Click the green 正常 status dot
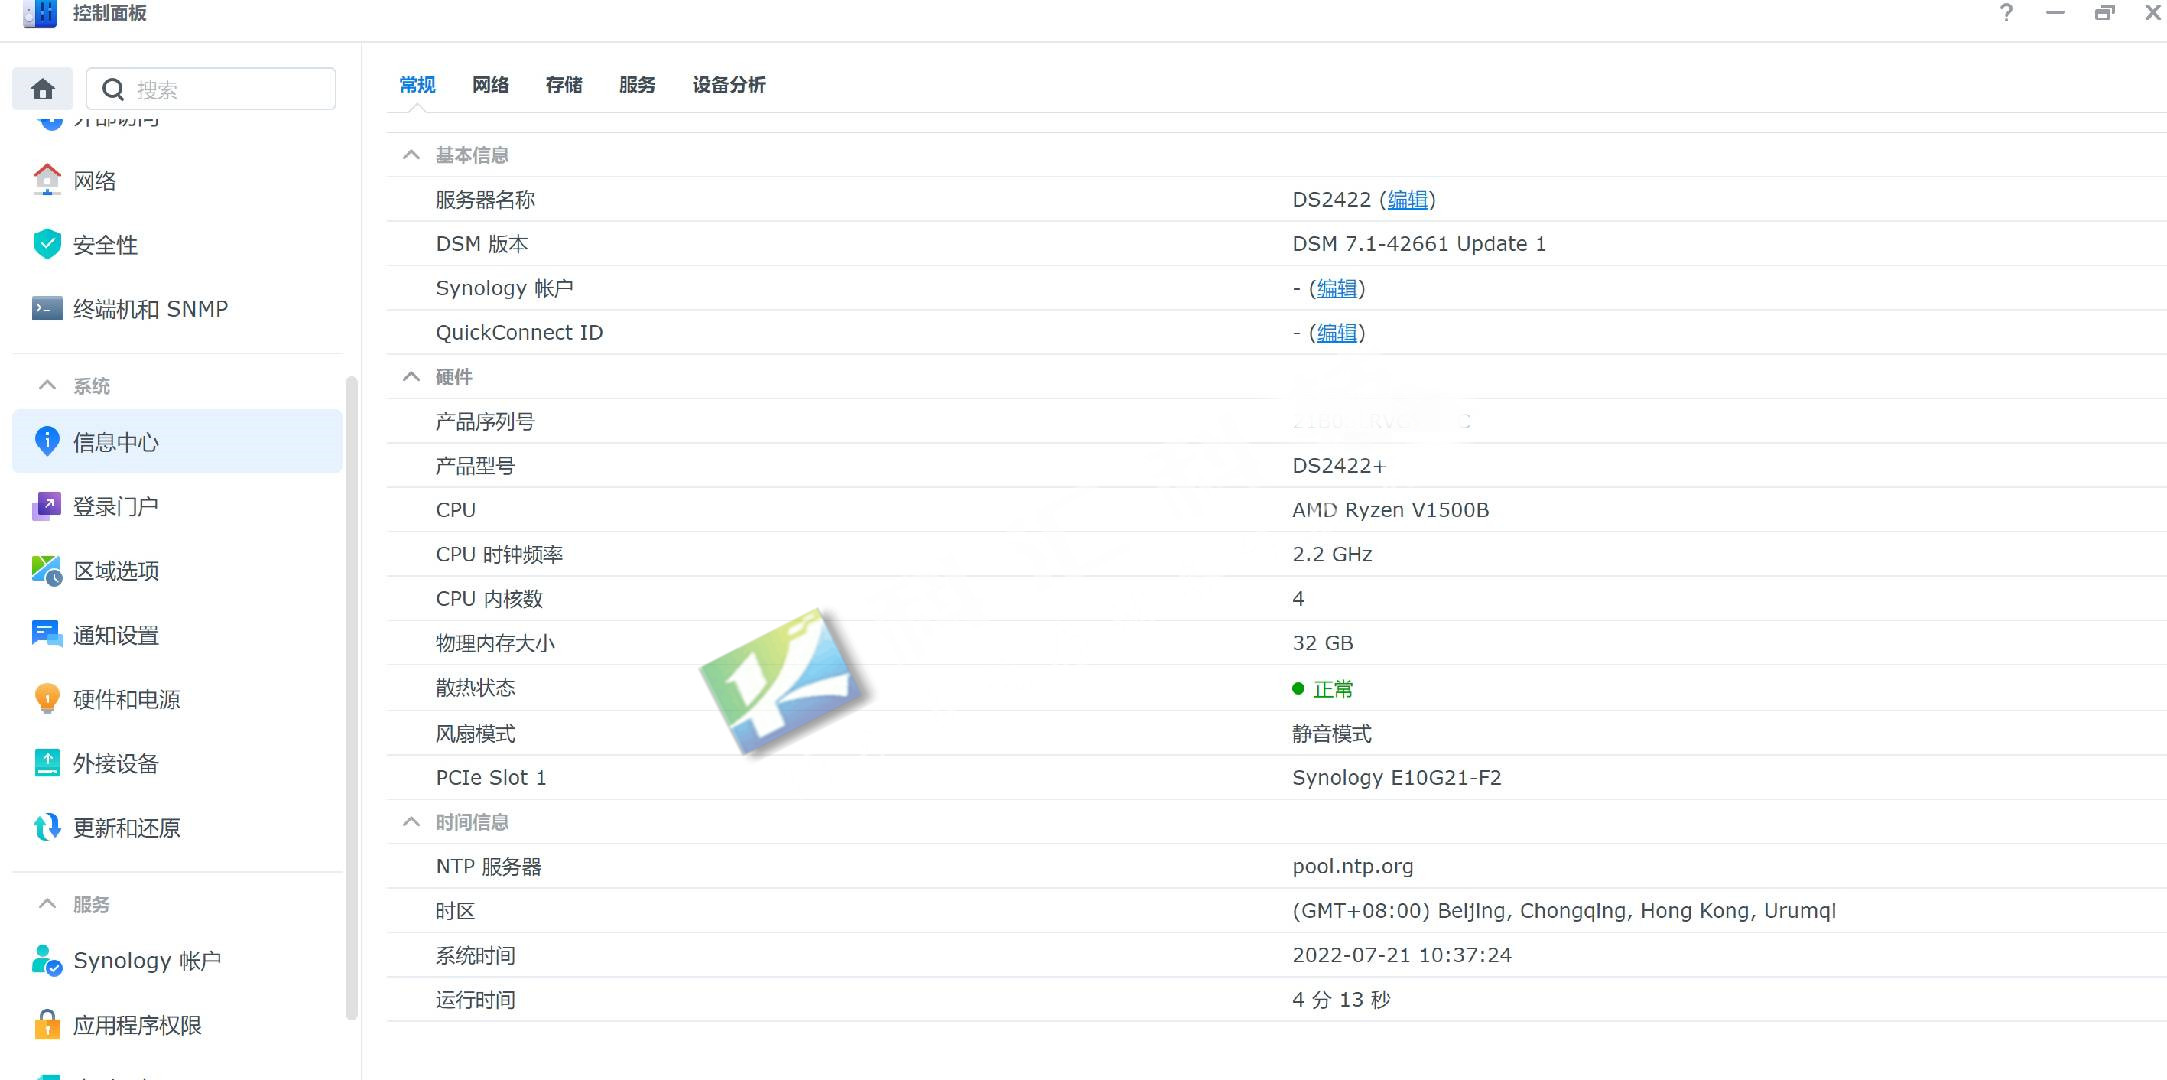2167x1080 pixels. coord(1298,688)
